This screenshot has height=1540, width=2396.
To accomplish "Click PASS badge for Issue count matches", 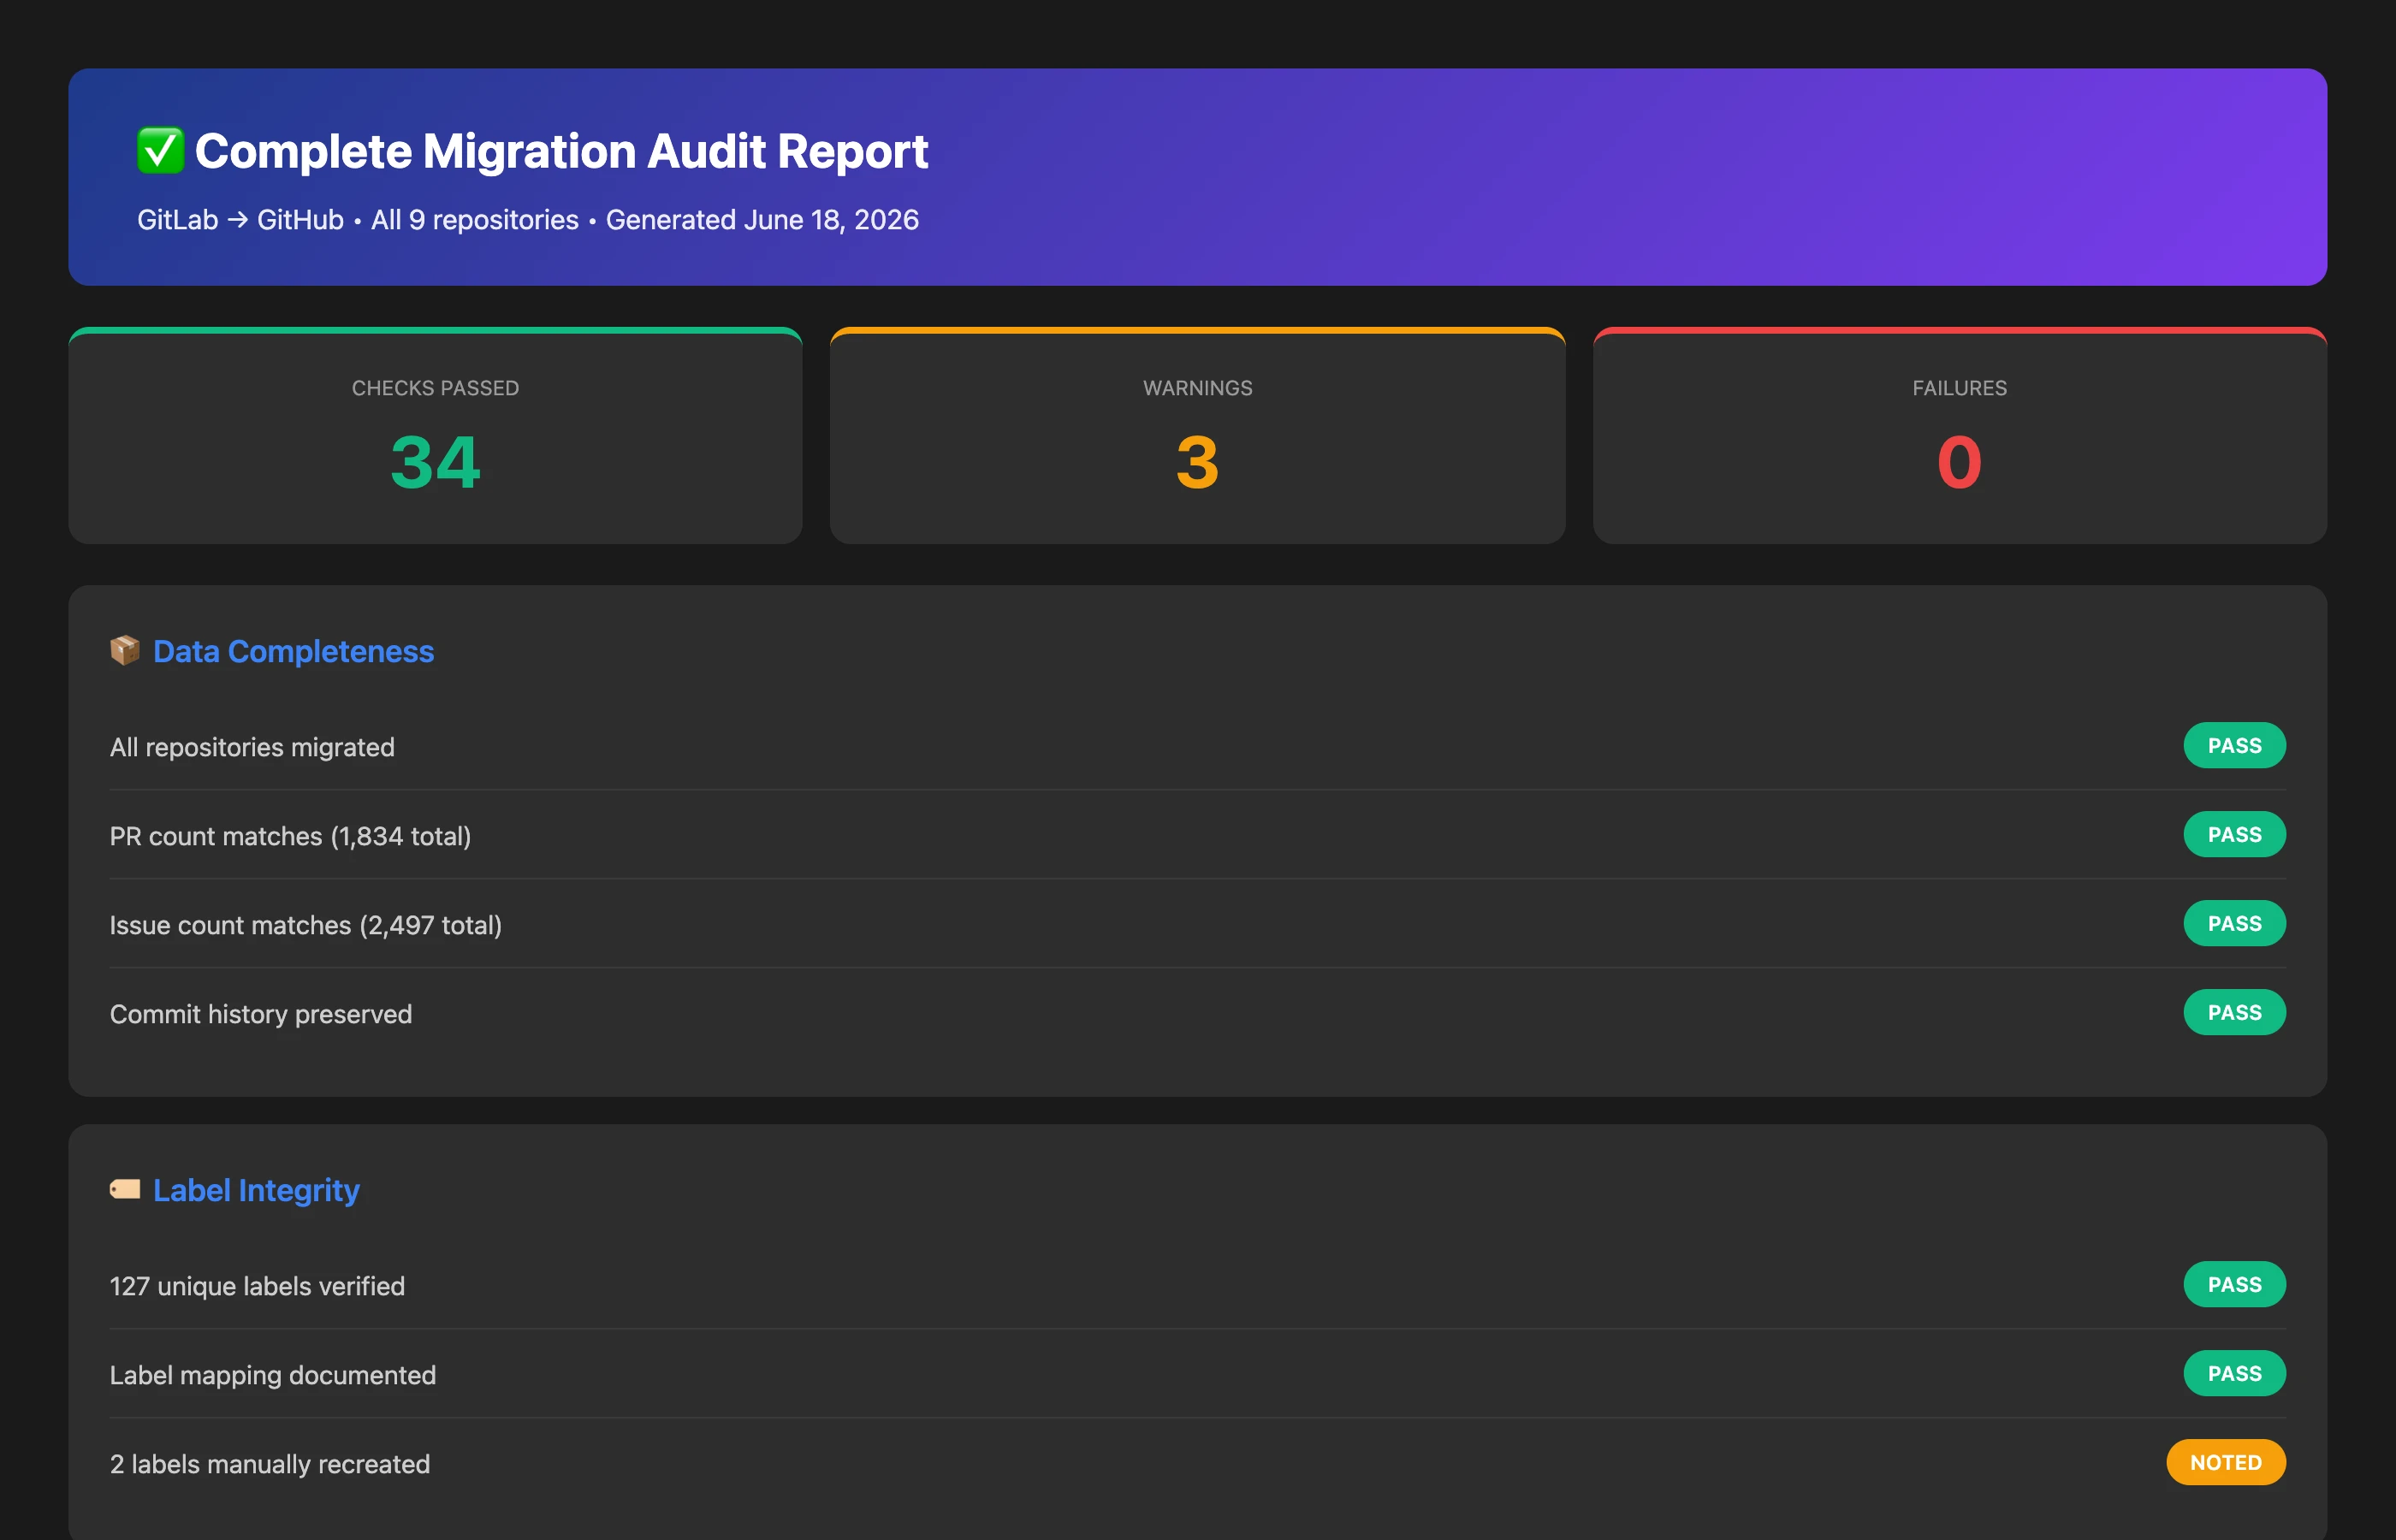I will (2234, 923).
